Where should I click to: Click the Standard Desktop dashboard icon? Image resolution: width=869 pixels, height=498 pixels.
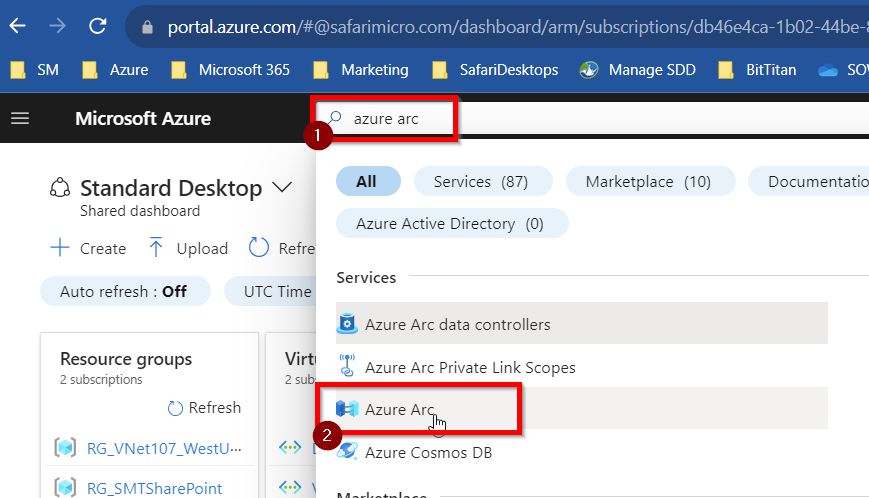[60, 188]
